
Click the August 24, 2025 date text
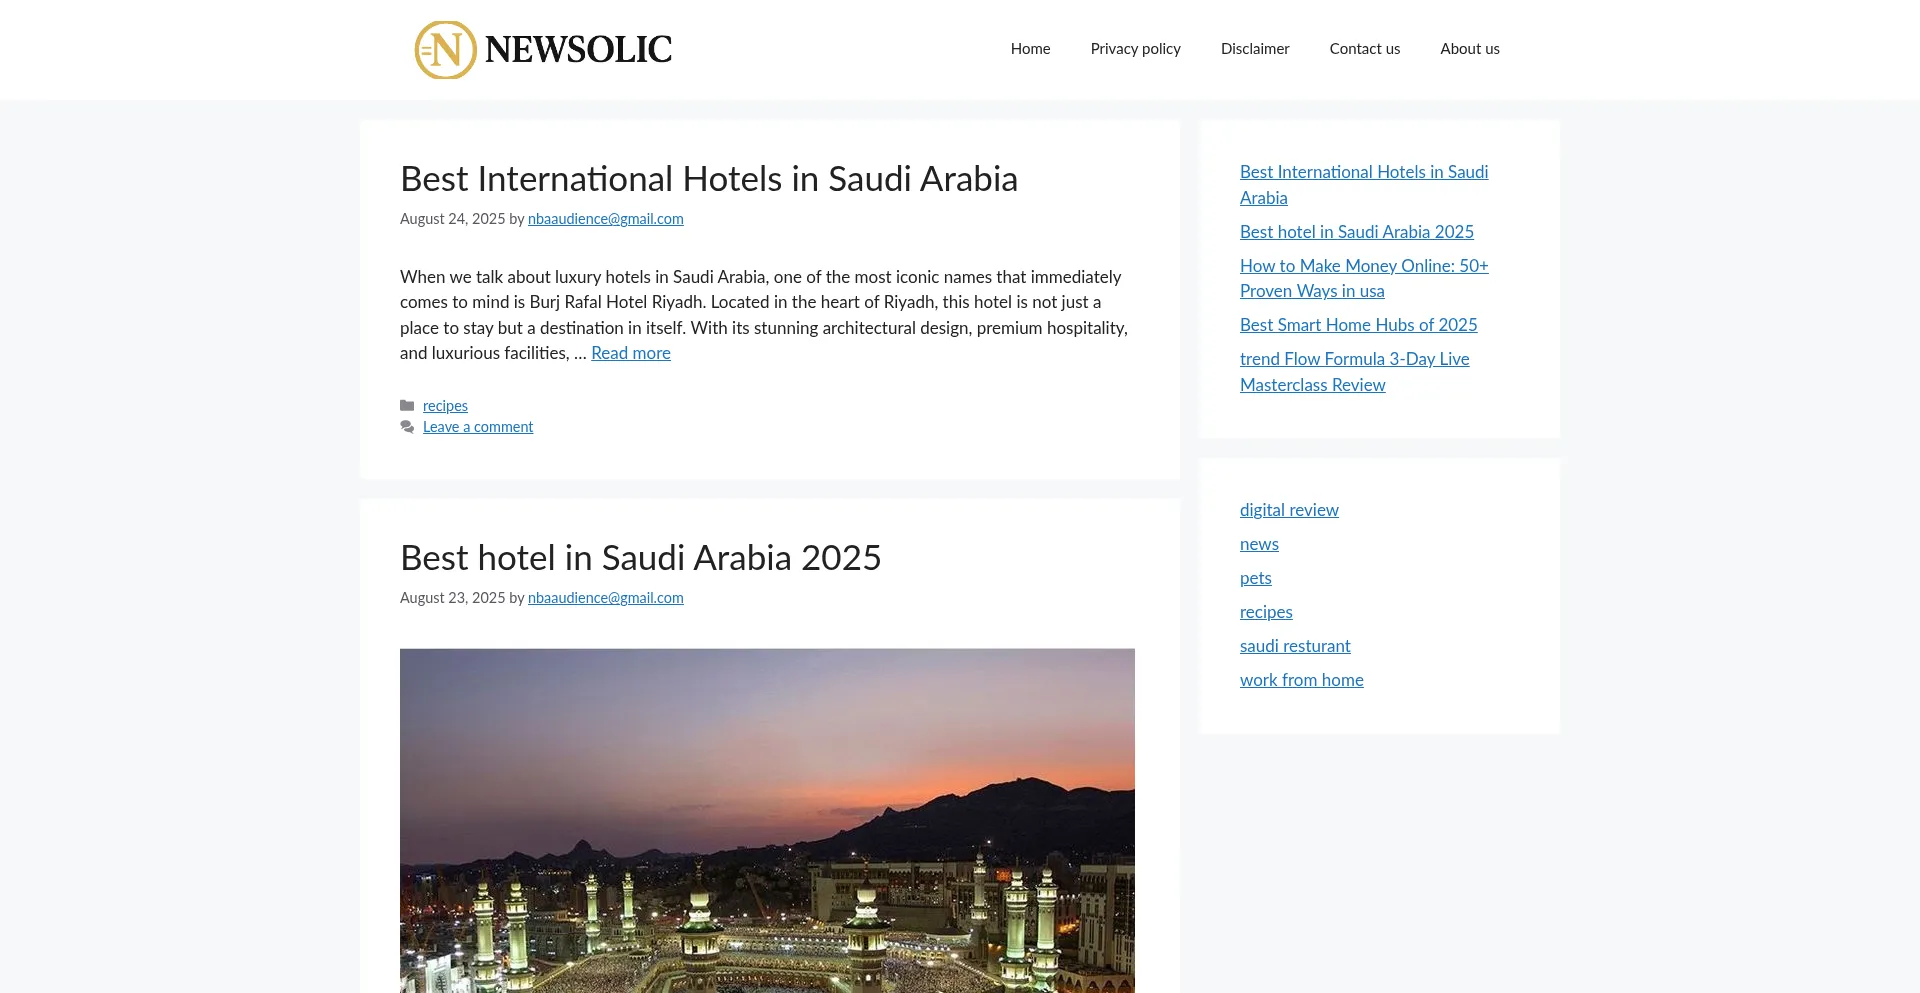tap(452, 219)
